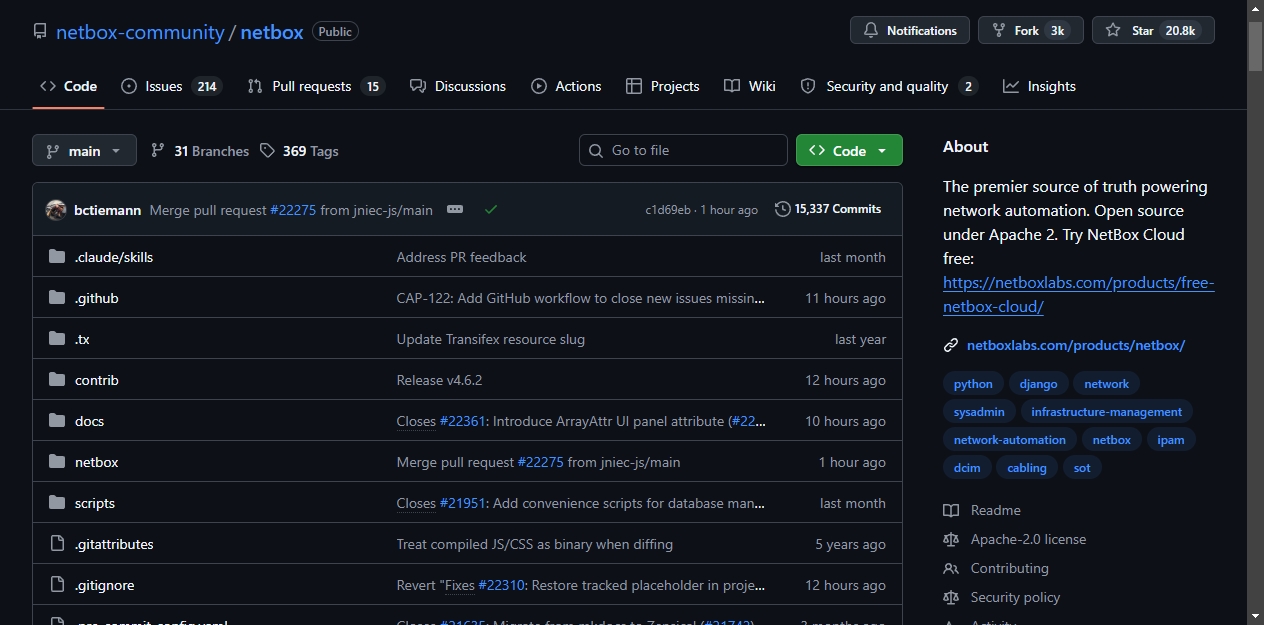Open the .gitattributes file
This screenshot has width=1264, height=625.
coord(114,544)
